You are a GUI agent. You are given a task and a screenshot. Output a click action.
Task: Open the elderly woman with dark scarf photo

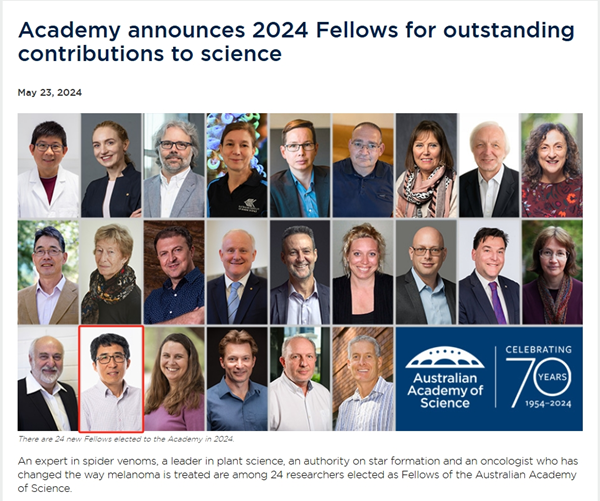110,272
